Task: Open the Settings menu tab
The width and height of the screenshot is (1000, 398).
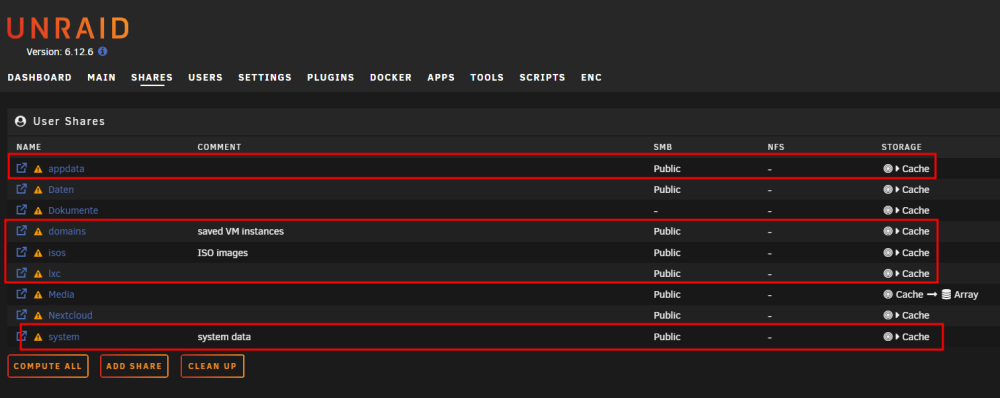Action: click(265, 78)
